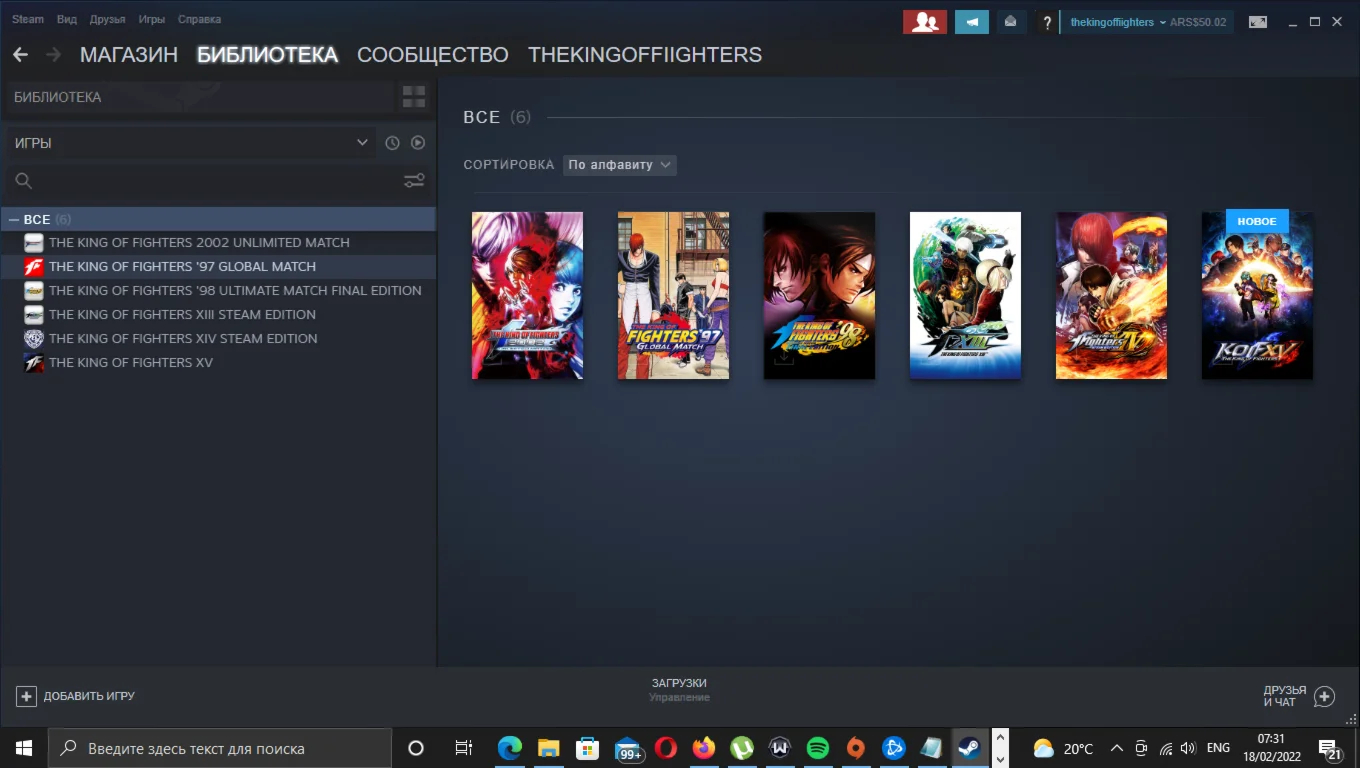This screenshot has width=1360, height=768.
Task: Click KOF XIV cover art
Action: pos(1111,295)
